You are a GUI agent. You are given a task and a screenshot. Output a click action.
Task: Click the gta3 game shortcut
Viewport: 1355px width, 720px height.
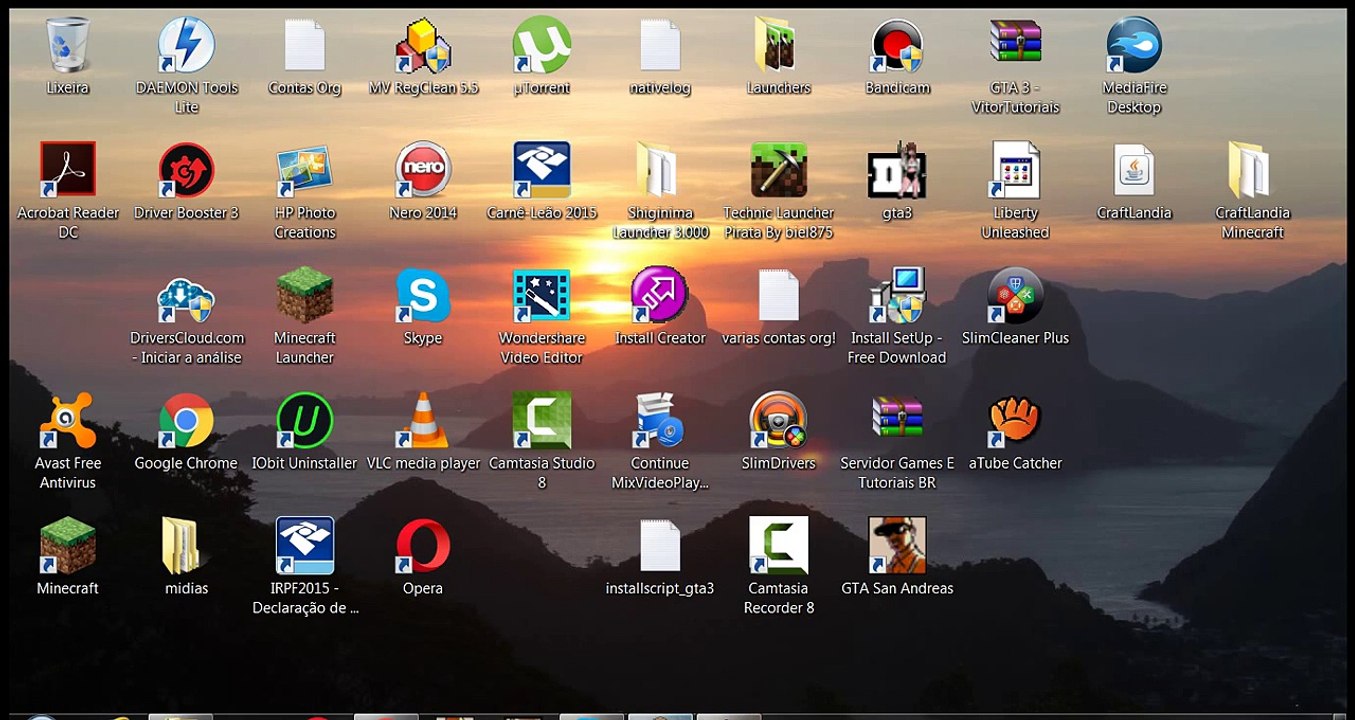897,170
